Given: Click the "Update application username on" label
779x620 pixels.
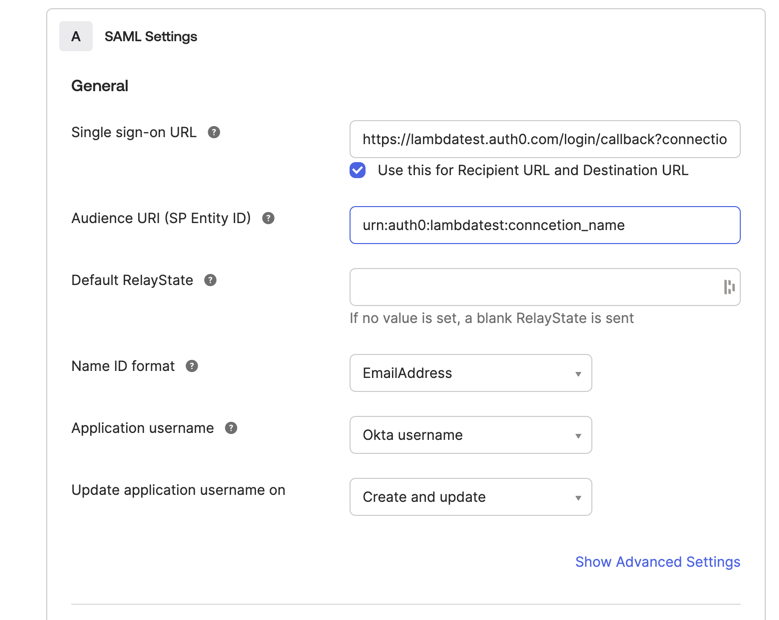Looking at the screenshot, I should click(x=178, y=490).
